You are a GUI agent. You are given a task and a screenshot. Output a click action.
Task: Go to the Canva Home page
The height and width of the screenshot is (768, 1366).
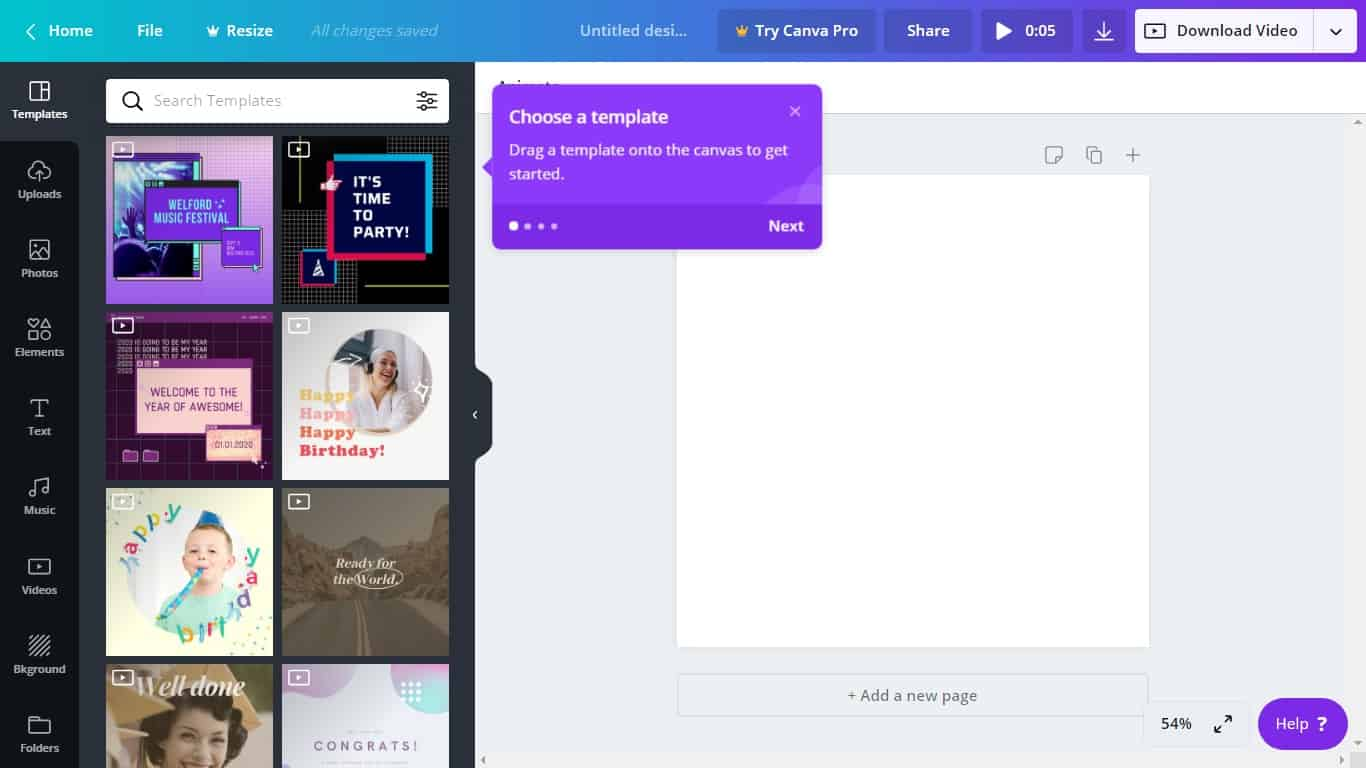[x=58, y=30]
